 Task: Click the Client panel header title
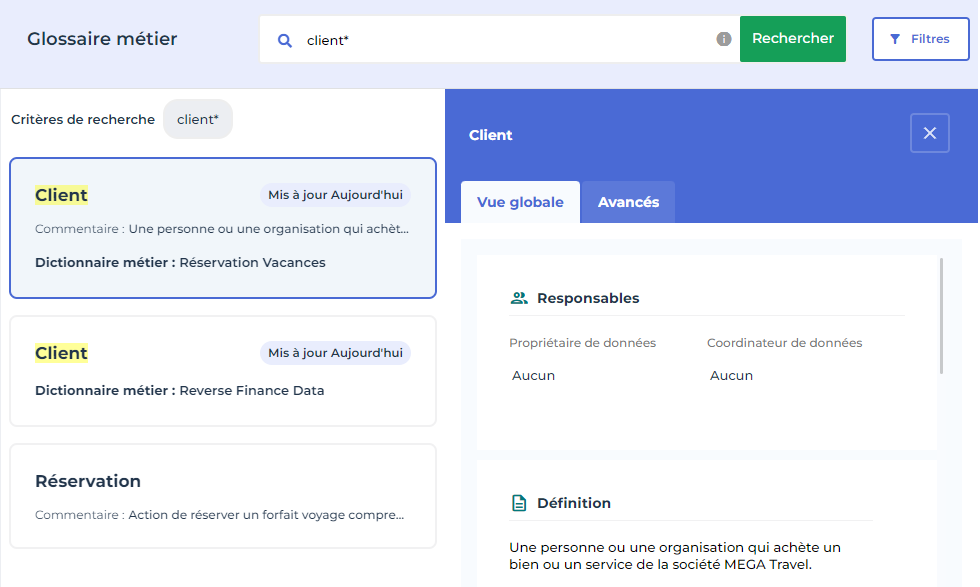[x=490, y=135]
